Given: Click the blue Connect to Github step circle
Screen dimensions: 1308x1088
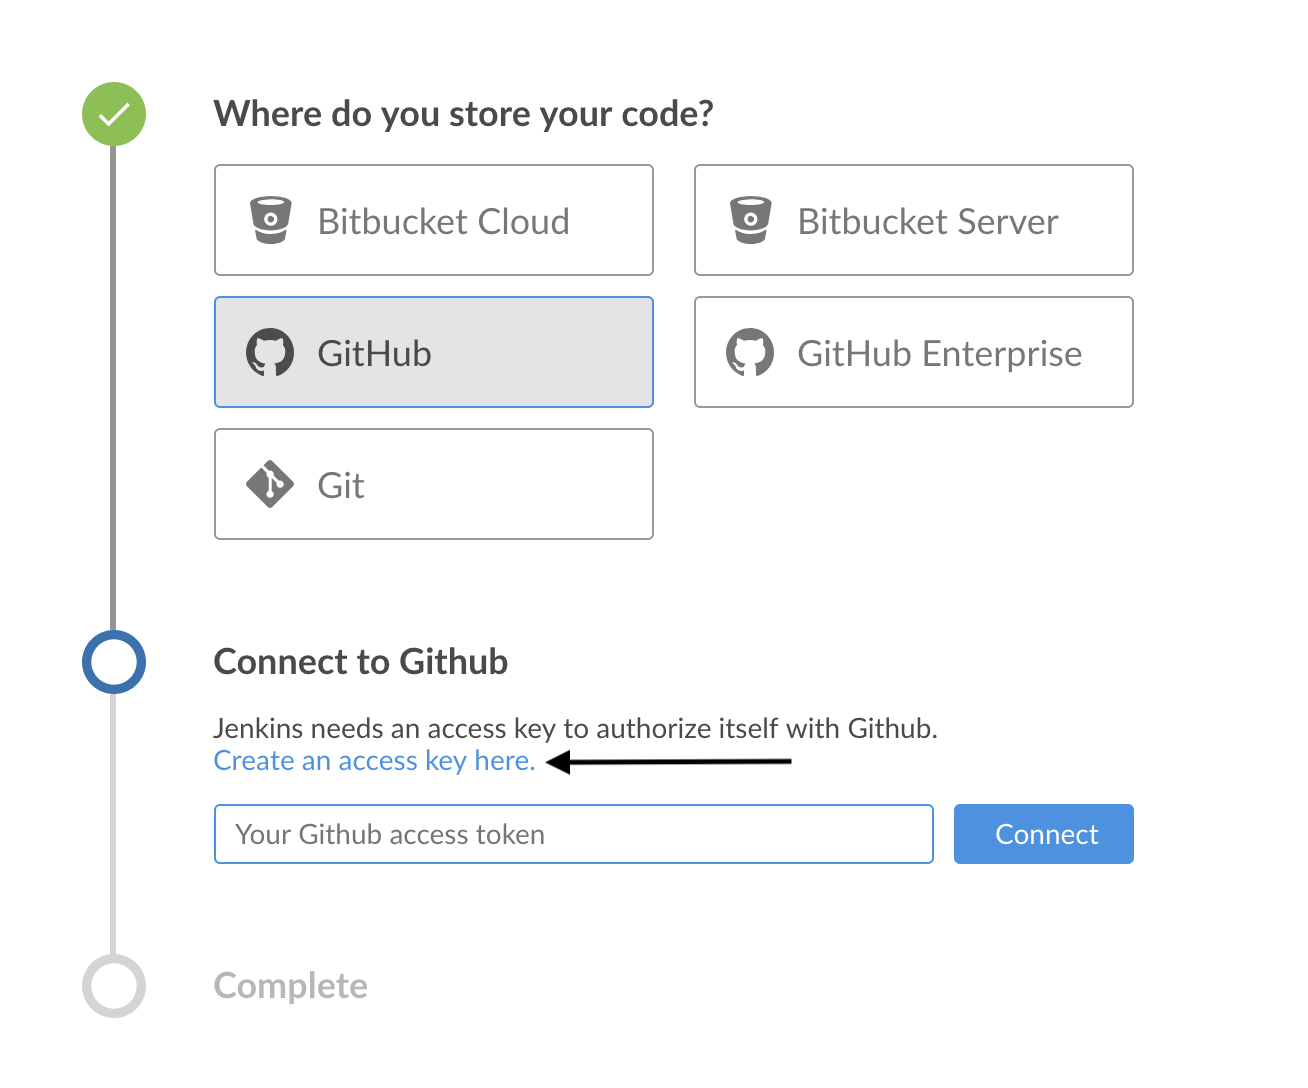Looking at the screenshot, I should pyautogui.click(x=114, y=662).
